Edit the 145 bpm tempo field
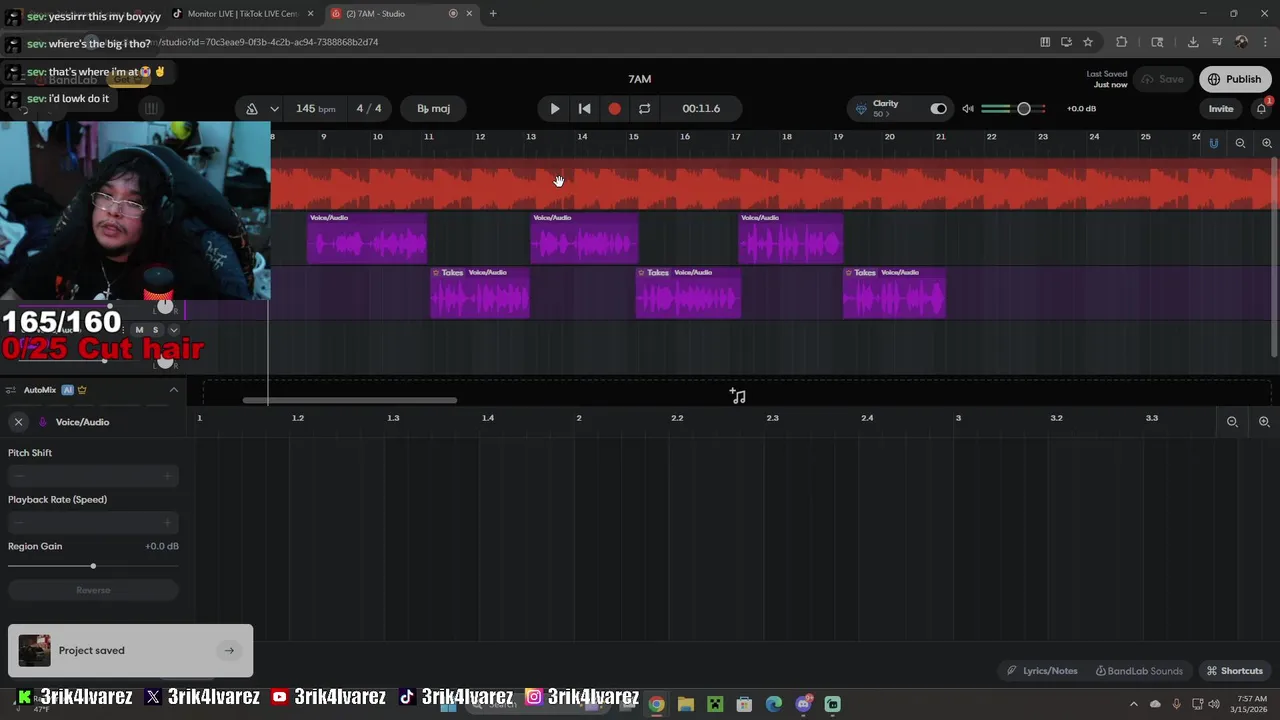This screenshot has width=1280, height=720. pyautogui.click(x=315, y=108)
